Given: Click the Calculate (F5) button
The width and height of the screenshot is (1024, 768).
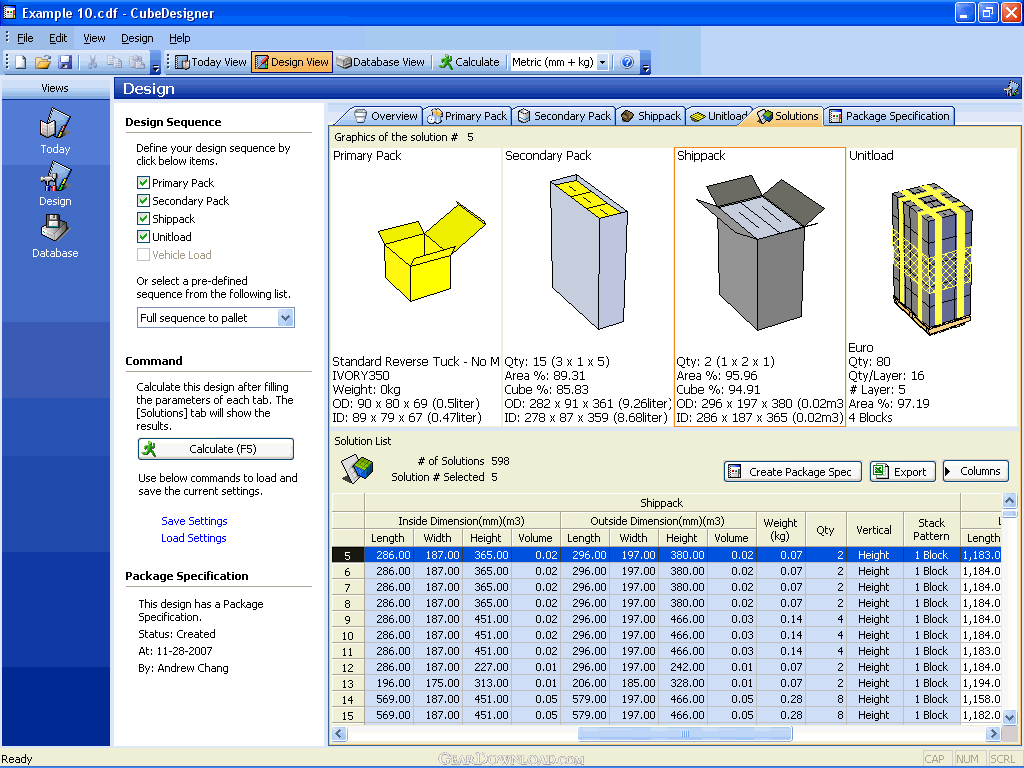Looking at the screenshot, I should [216, 449].
